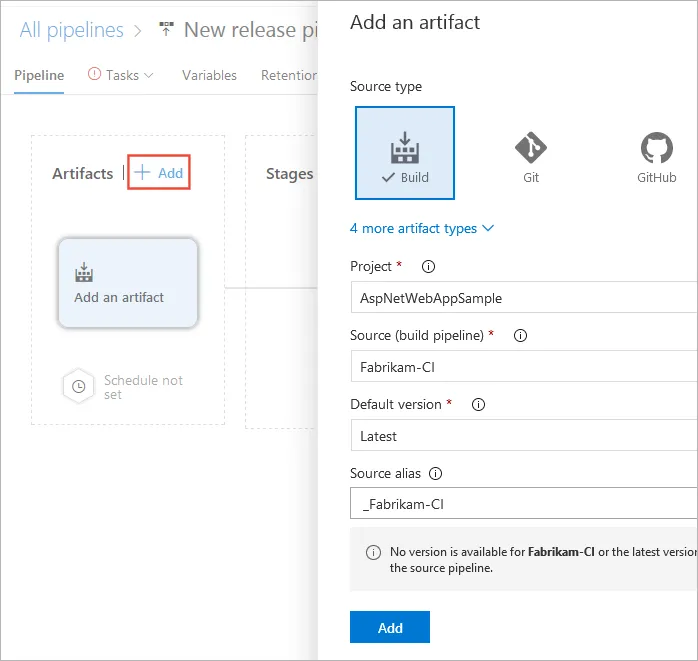Viewport: 698px width, 661px height.
Task: Click the release pipeline icon in breadcrumb
Action: pyautogui.click(x=166, y=30)
